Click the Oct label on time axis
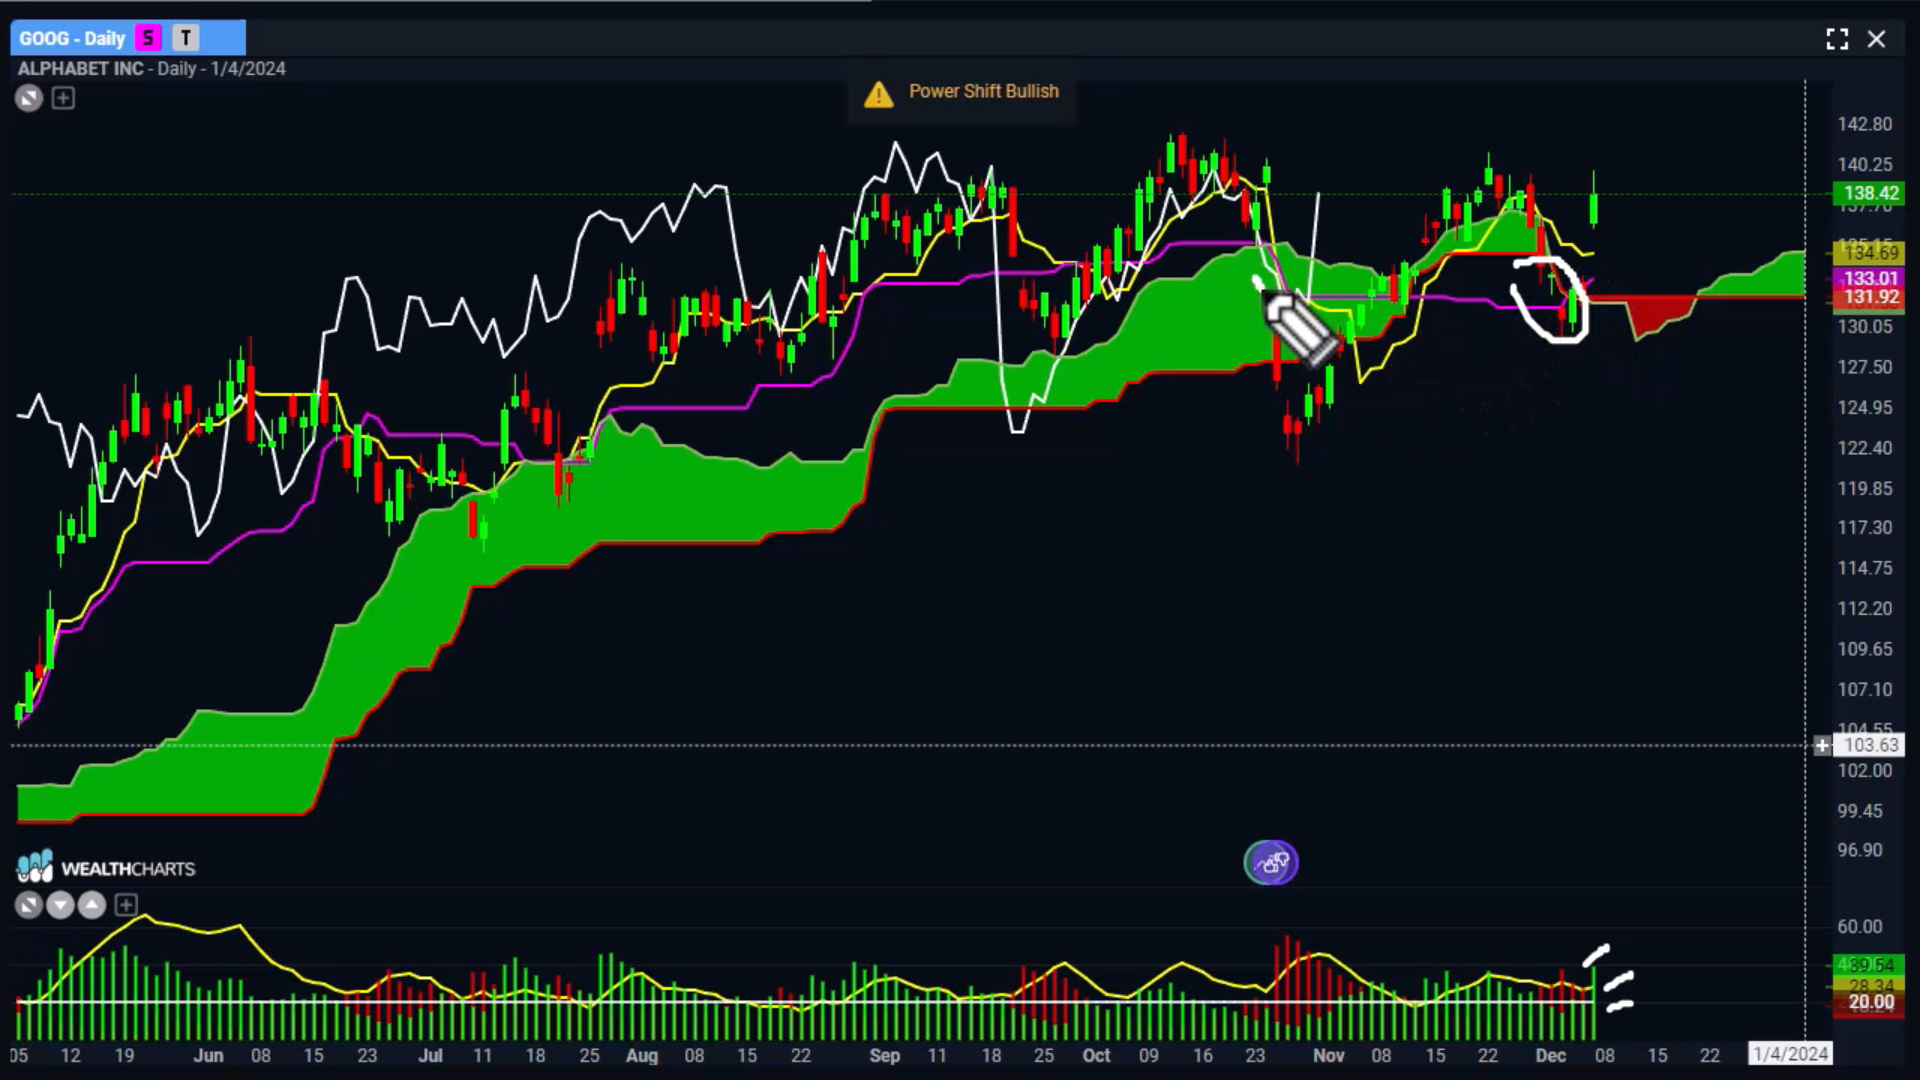Image resolution: width=1920 pixels, height=1080 pixels. (x=1096, y=1055)
